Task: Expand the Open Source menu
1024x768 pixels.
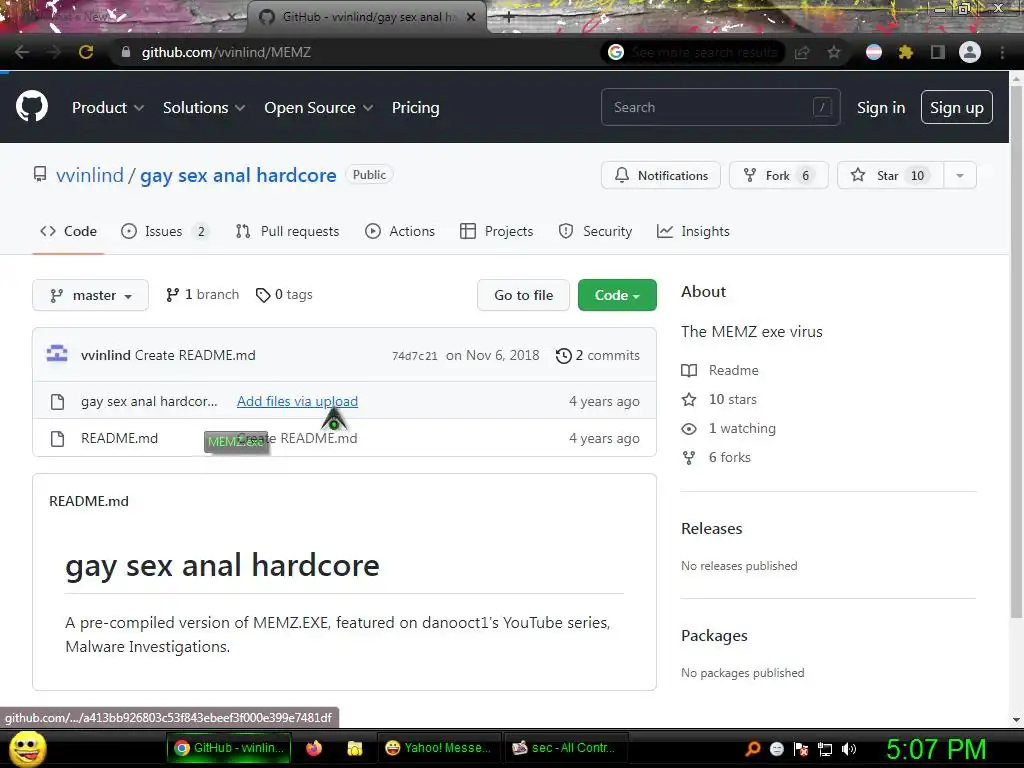Action: [319, 107]
